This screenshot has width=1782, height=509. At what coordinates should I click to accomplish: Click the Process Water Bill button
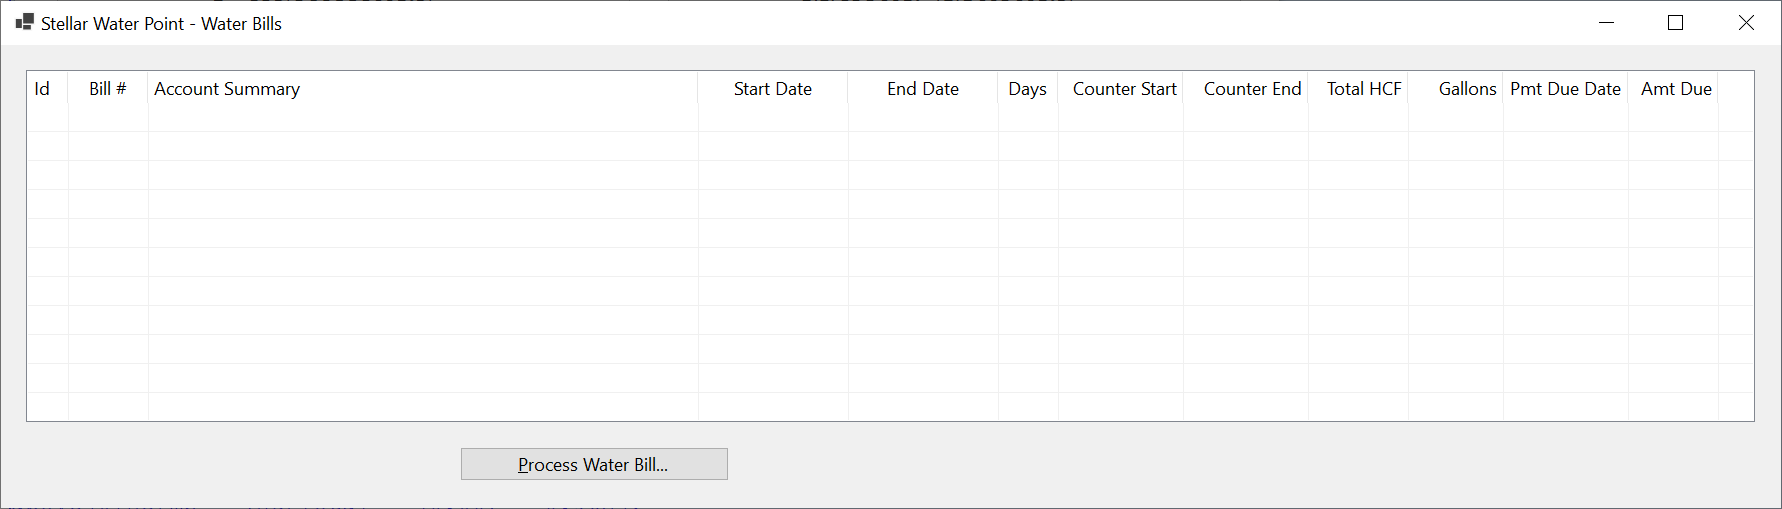coord(594,464)
